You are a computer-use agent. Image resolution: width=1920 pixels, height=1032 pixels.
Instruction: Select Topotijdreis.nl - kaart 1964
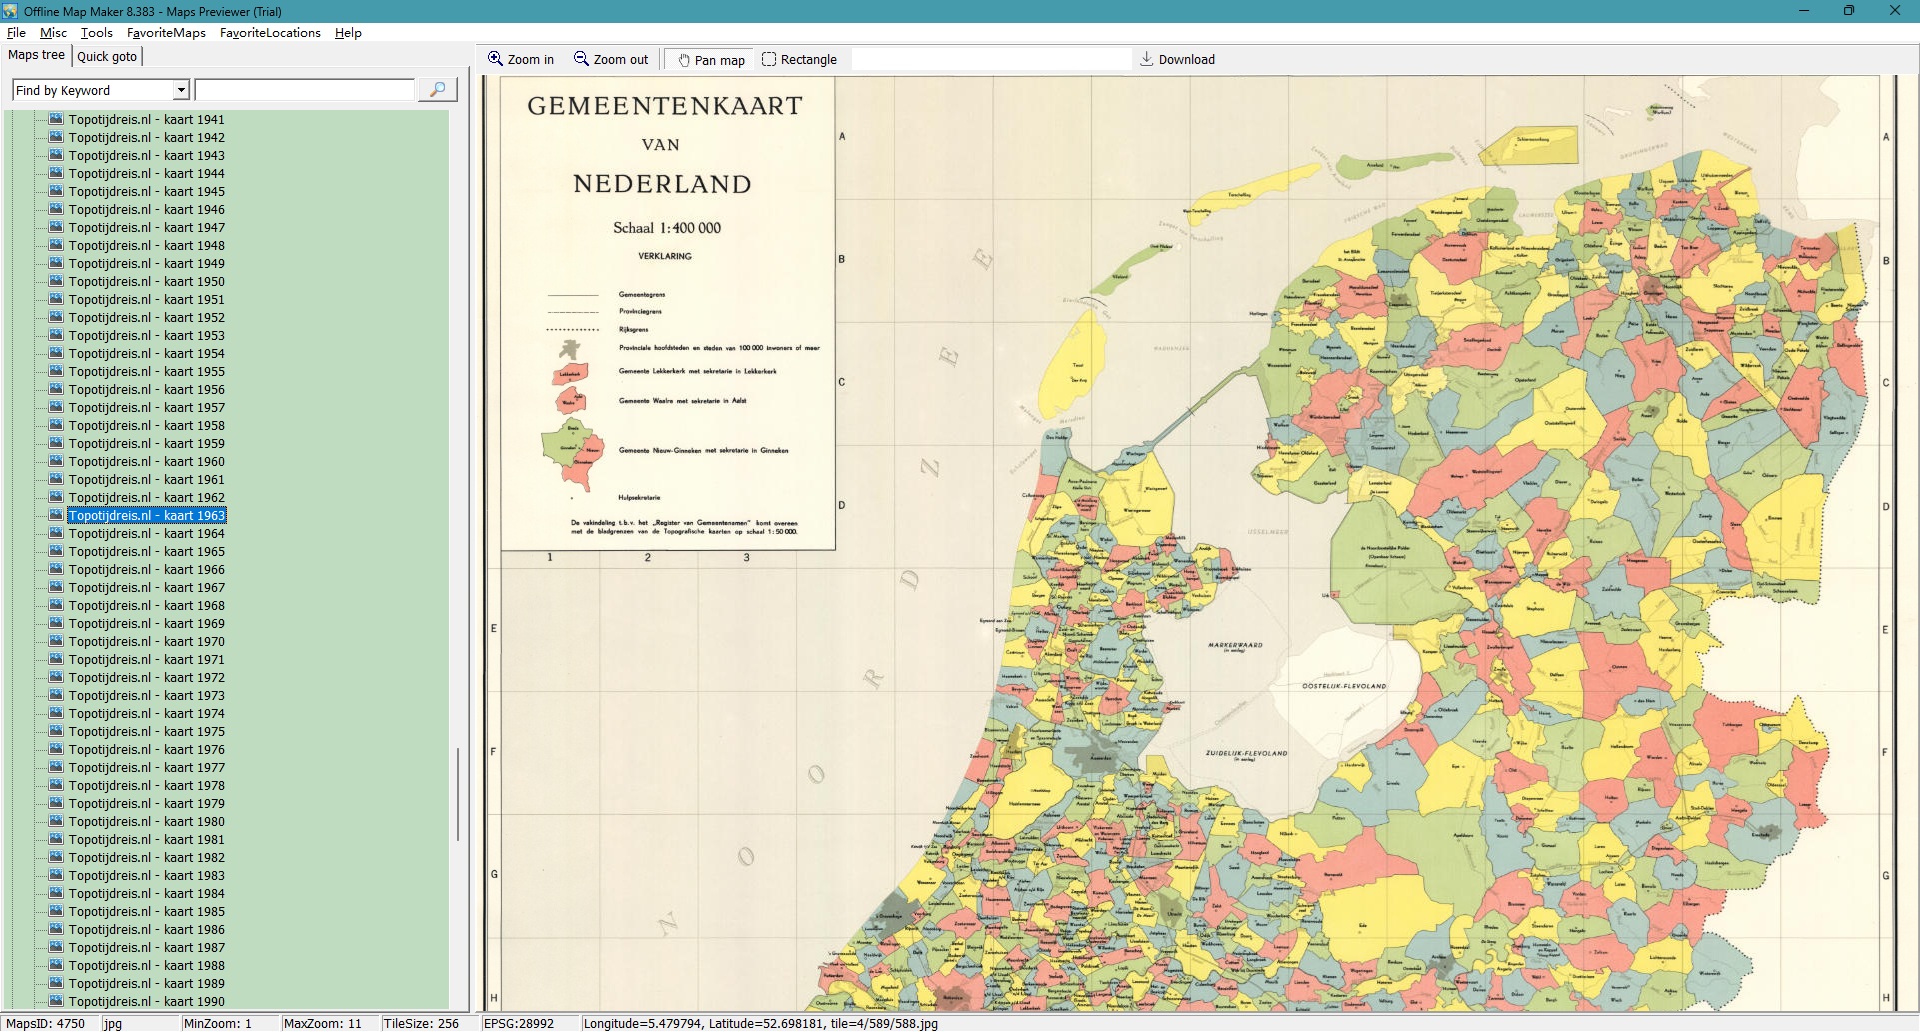coord(146,534)
